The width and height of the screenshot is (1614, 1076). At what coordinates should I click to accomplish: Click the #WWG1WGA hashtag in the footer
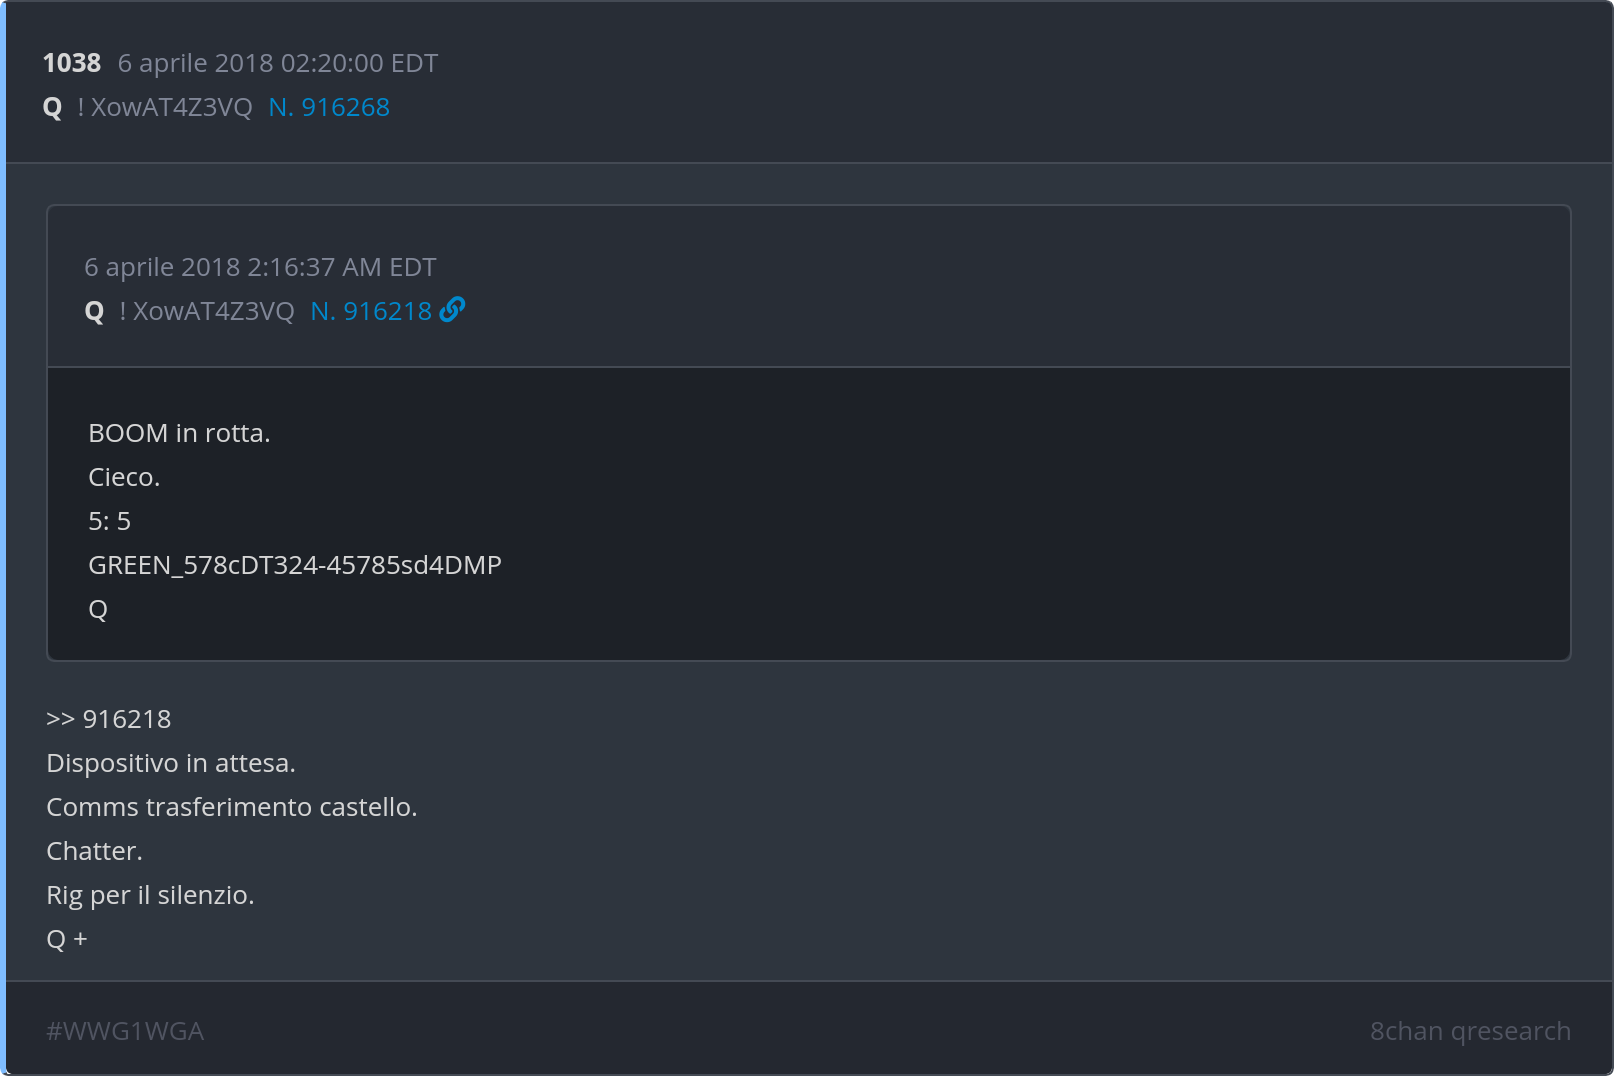(125, 1031)
